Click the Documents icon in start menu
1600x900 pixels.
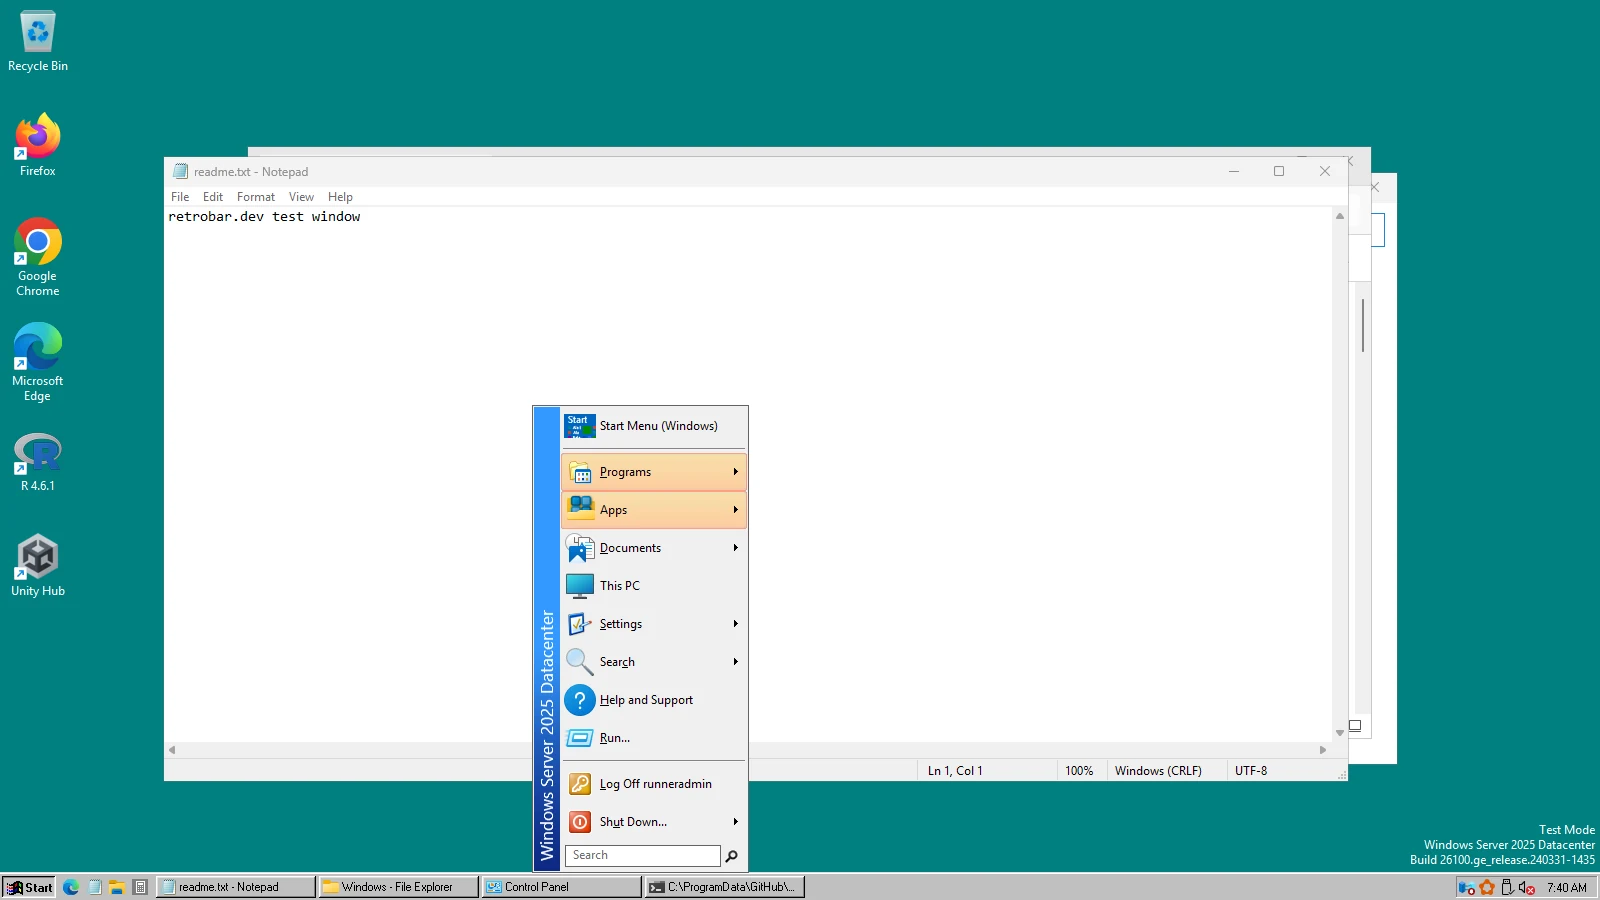pyautogui.click(x=580, y=548)
